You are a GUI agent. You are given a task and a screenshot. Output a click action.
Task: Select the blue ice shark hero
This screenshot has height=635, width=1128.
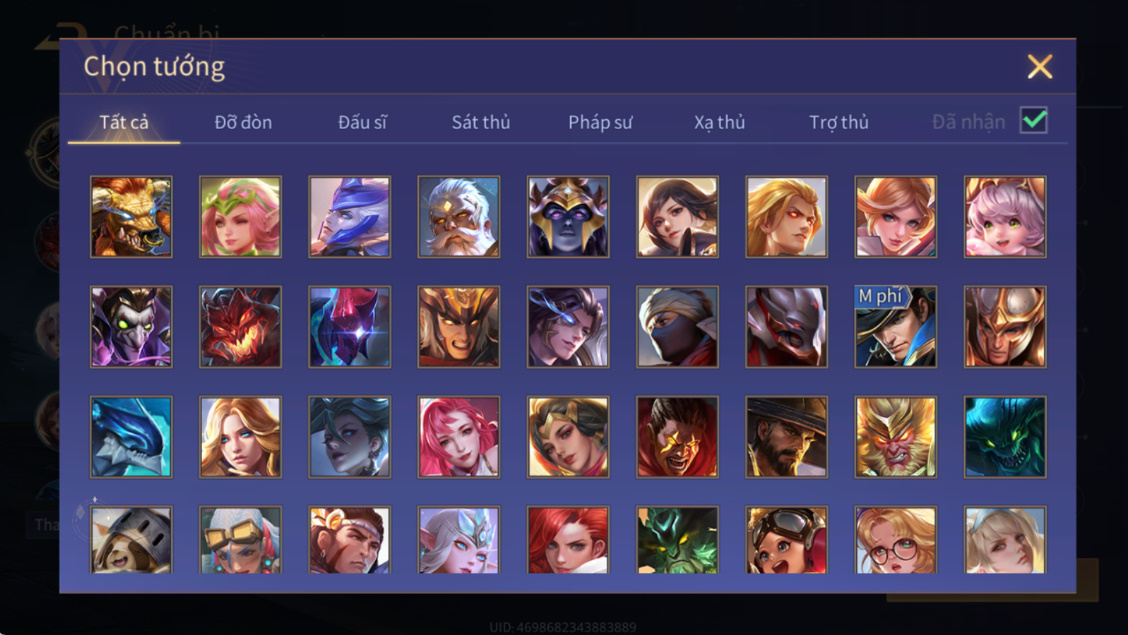click(131, 437)
